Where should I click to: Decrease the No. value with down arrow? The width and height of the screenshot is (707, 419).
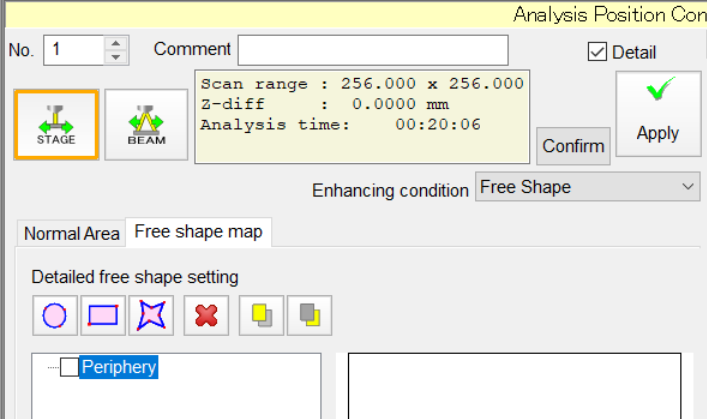coord(117,56)
